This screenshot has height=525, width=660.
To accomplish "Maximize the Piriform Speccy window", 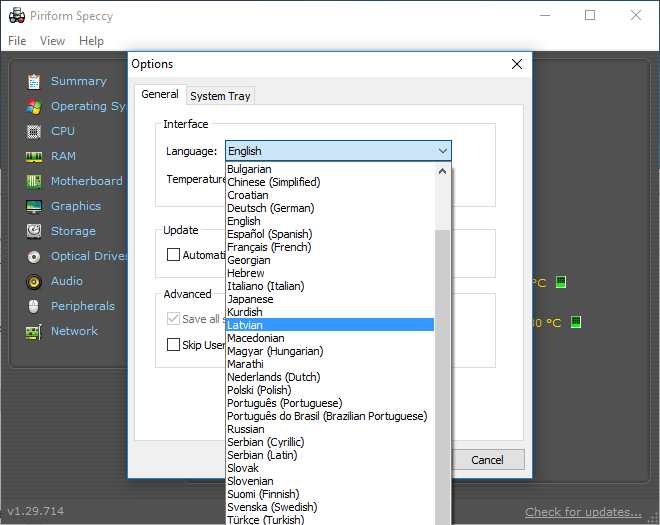I will 590,16.
